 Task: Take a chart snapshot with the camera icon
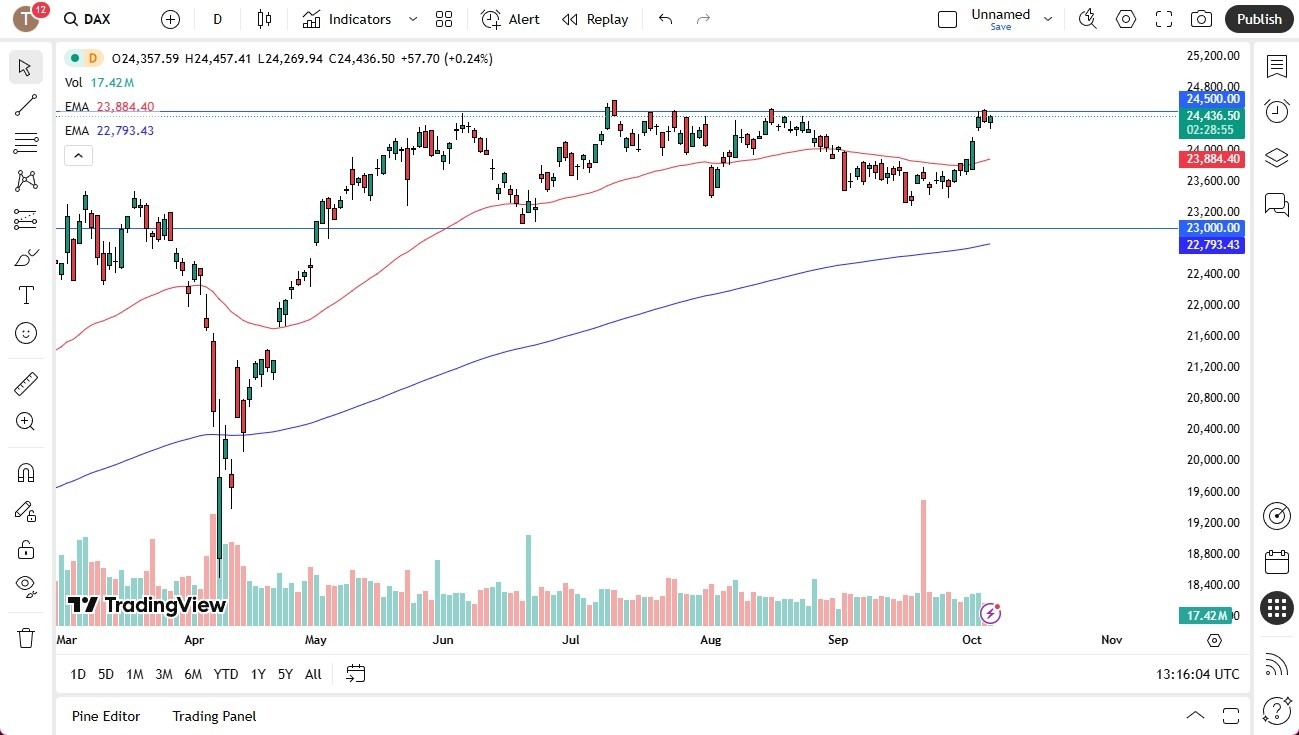1201,18
